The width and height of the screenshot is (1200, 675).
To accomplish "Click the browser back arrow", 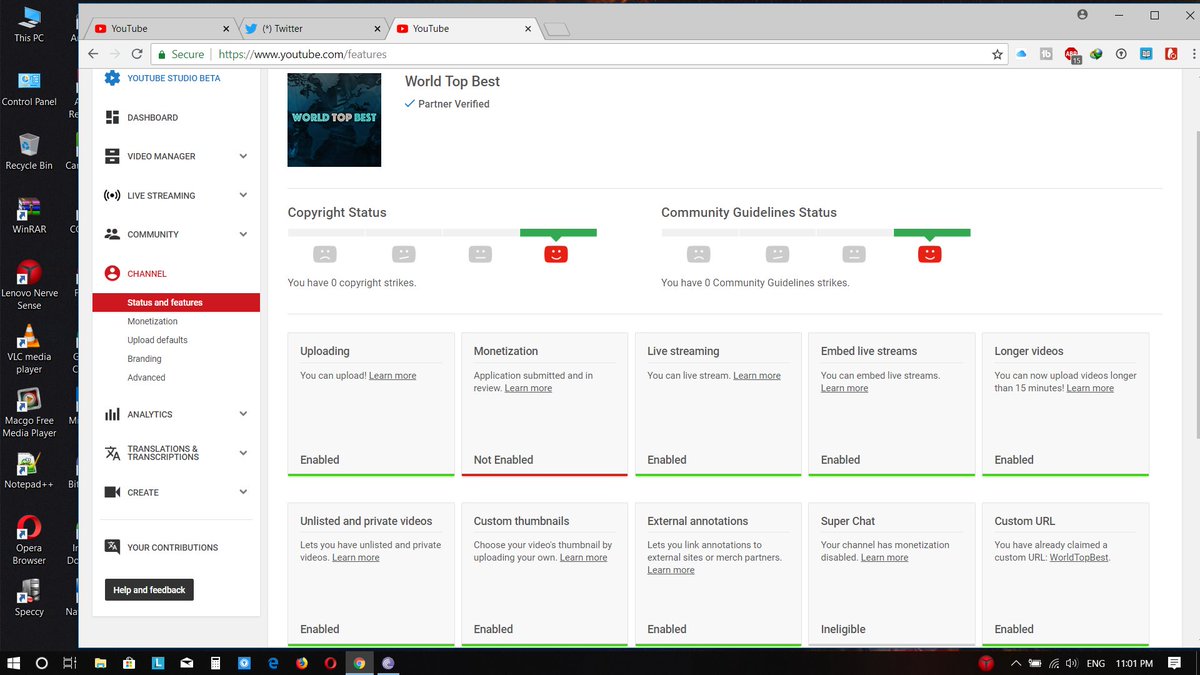I will [x=93, y=55].
